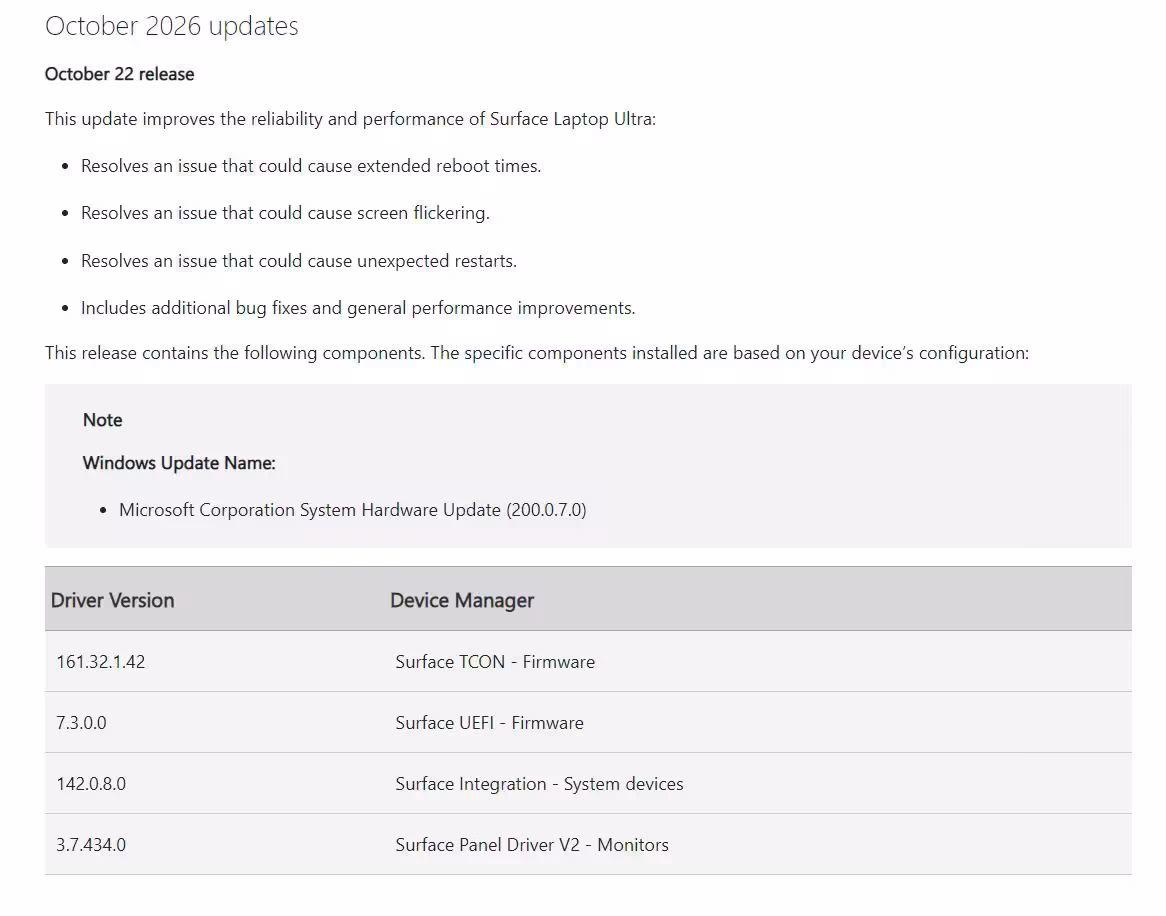Click 'Surface Integration - System devices' cell
Viewport: 1166px width, 916px height.
(539, 784)
